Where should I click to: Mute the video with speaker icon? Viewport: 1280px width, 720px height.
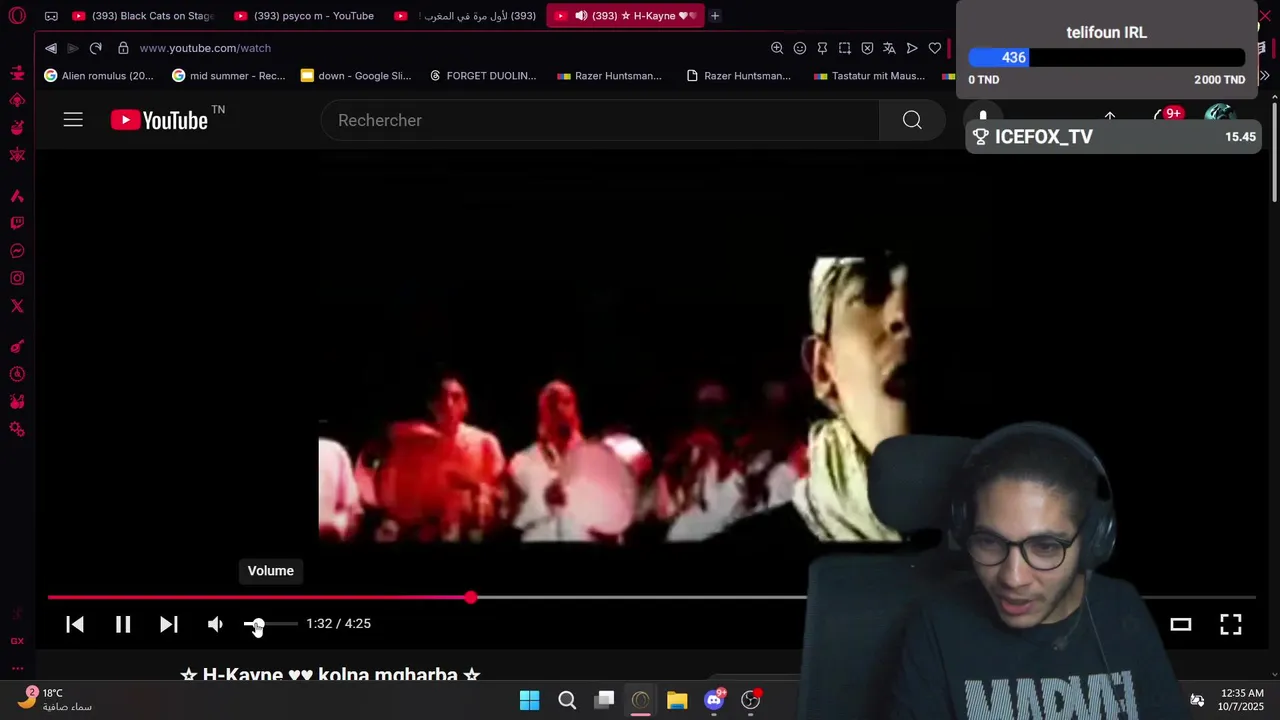coord(215,624)
